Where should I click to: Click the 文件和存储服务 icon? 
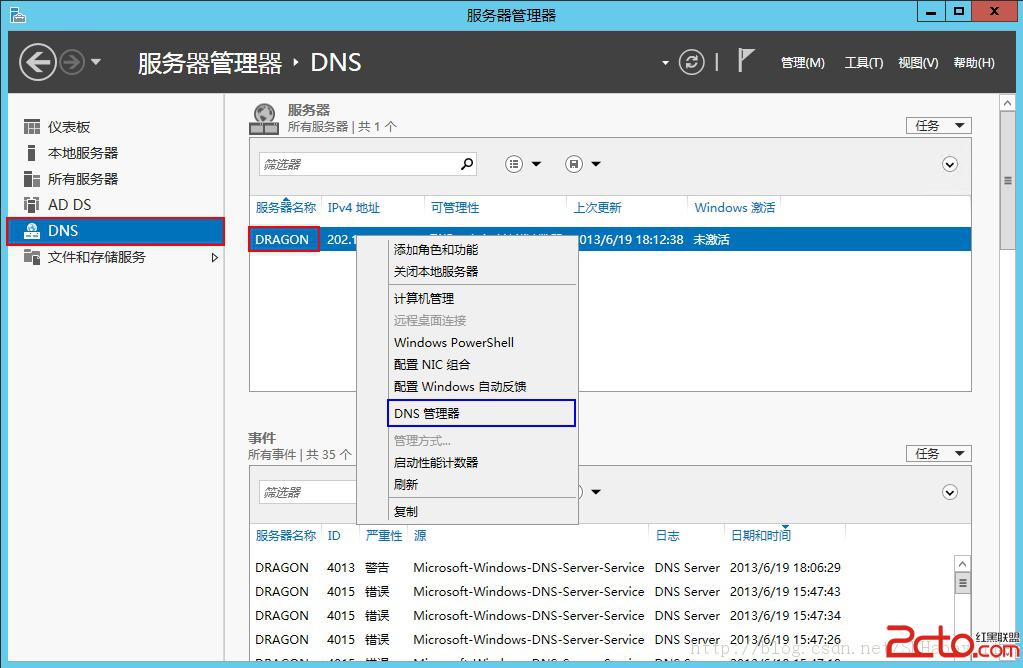(x=31, y=257)
